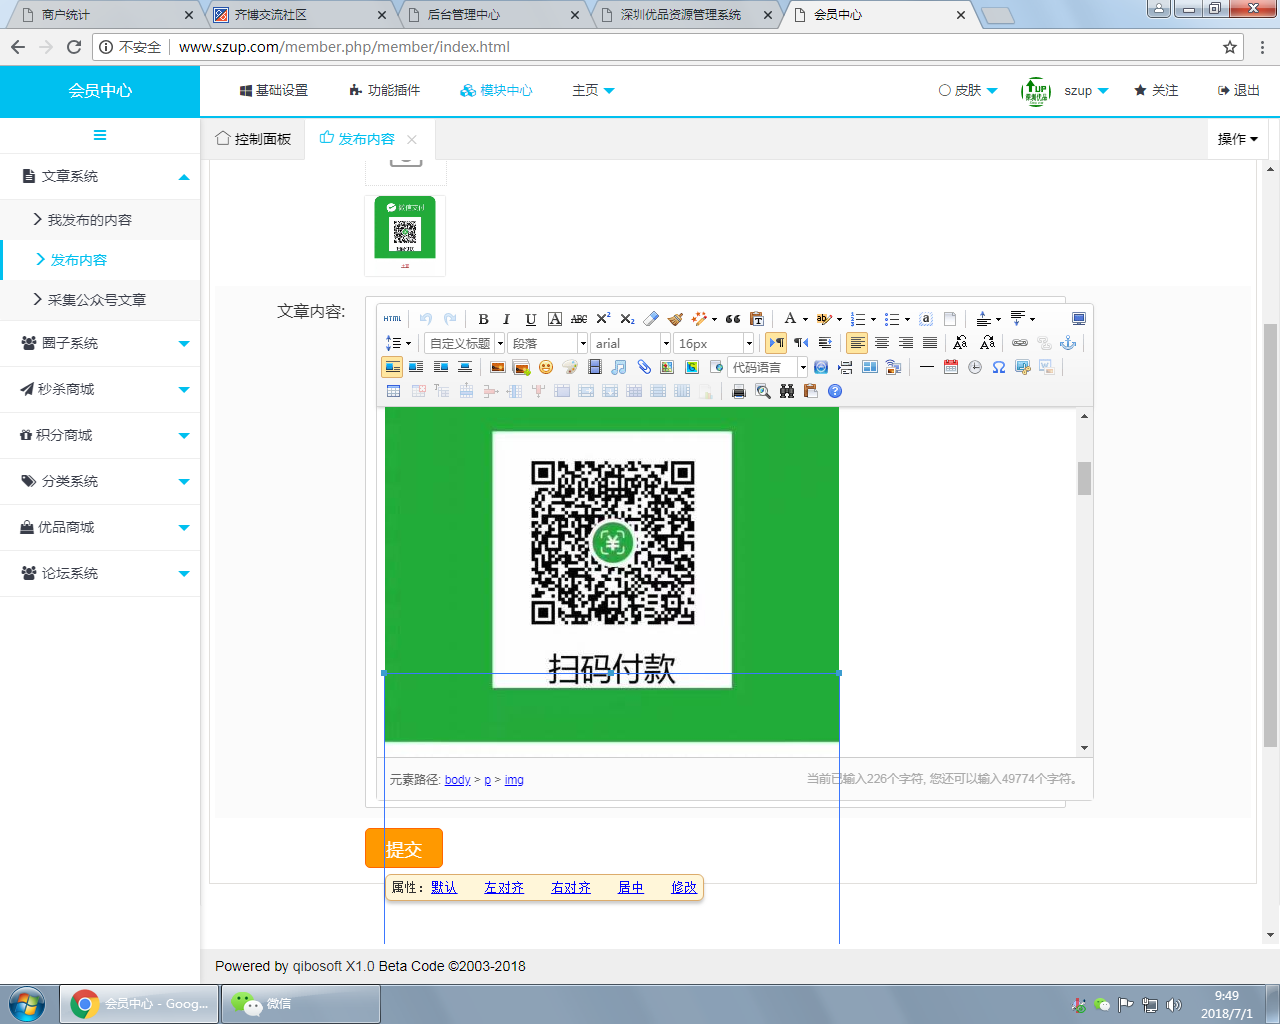Click the paste as plain text icon
The image size is (1280, 1024).
click(x=757, y=319)
